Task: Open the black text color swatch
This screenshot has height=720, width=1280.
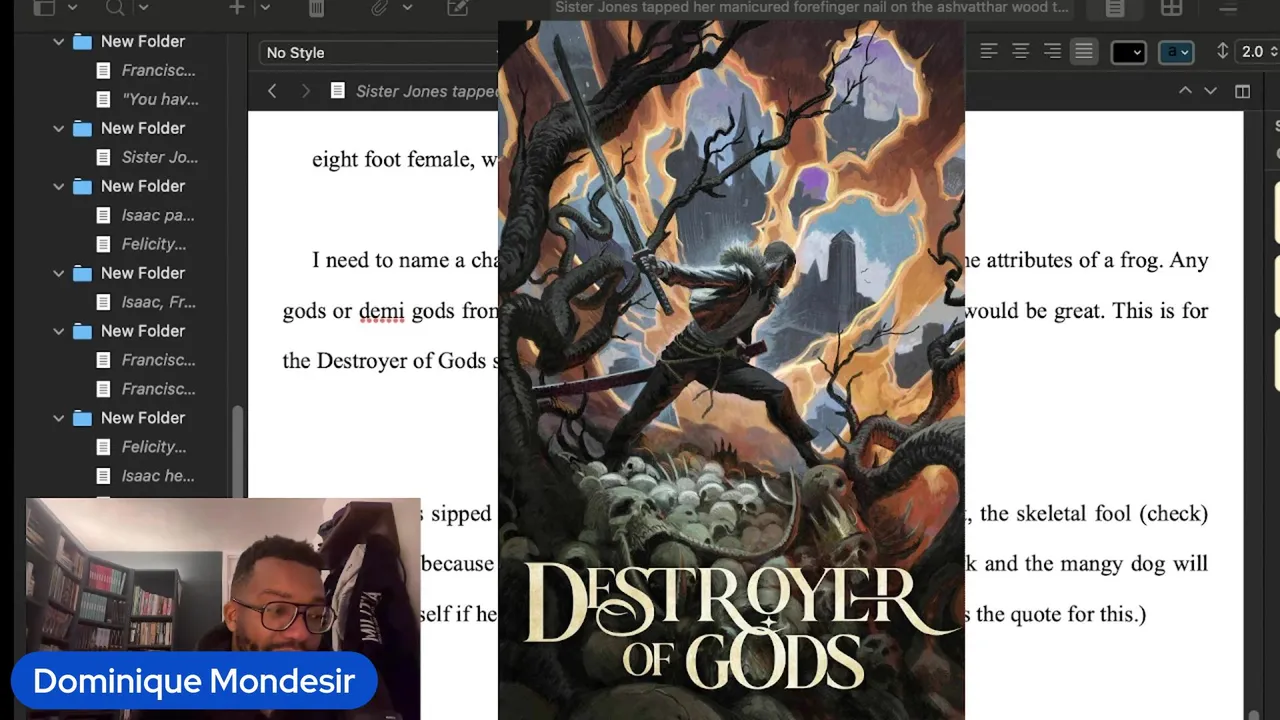Action: click(1128, 52)
